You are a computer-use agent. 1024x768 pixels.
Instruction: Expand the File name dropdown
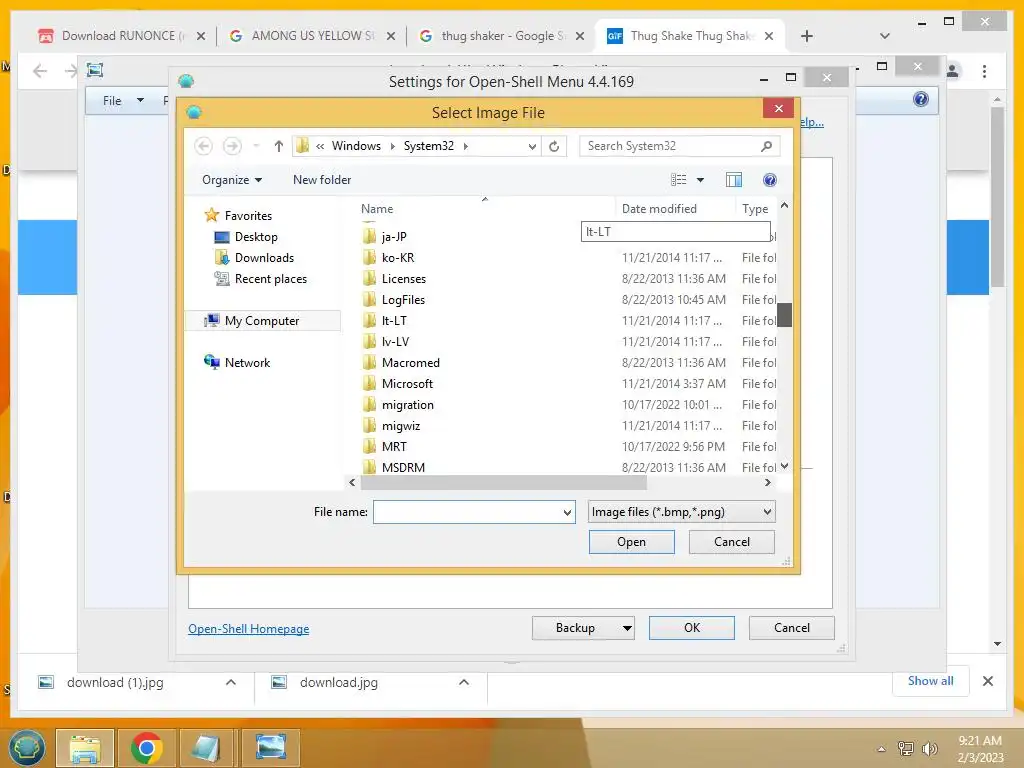567,513
